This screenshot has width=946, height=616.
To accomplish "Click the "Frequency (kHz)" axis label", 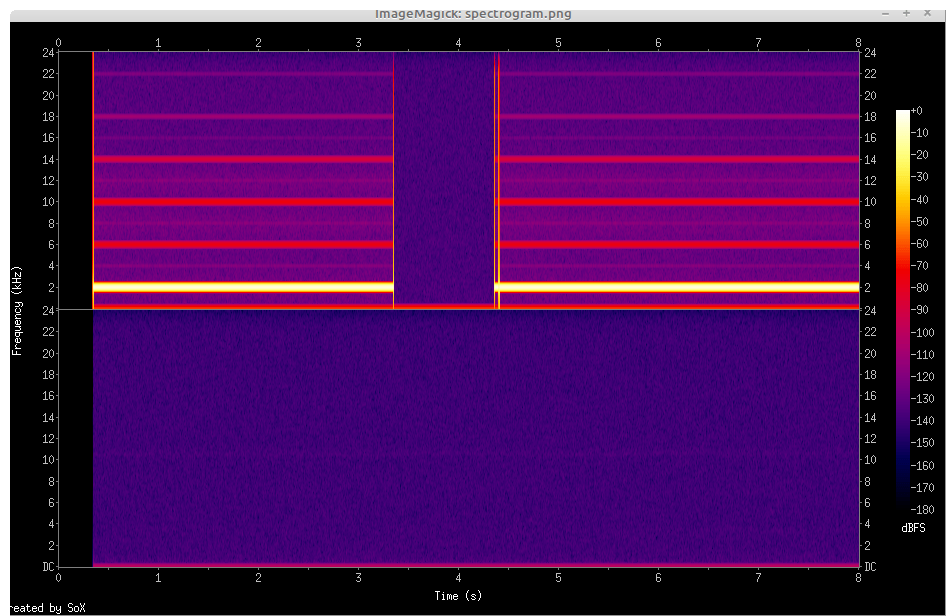I will (16, 310).
